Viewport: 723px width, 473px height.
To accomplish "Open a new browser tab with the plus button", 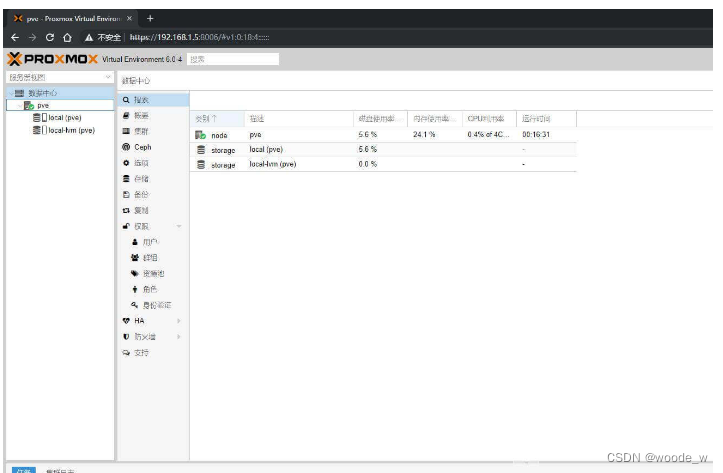I will pos(150,18).
